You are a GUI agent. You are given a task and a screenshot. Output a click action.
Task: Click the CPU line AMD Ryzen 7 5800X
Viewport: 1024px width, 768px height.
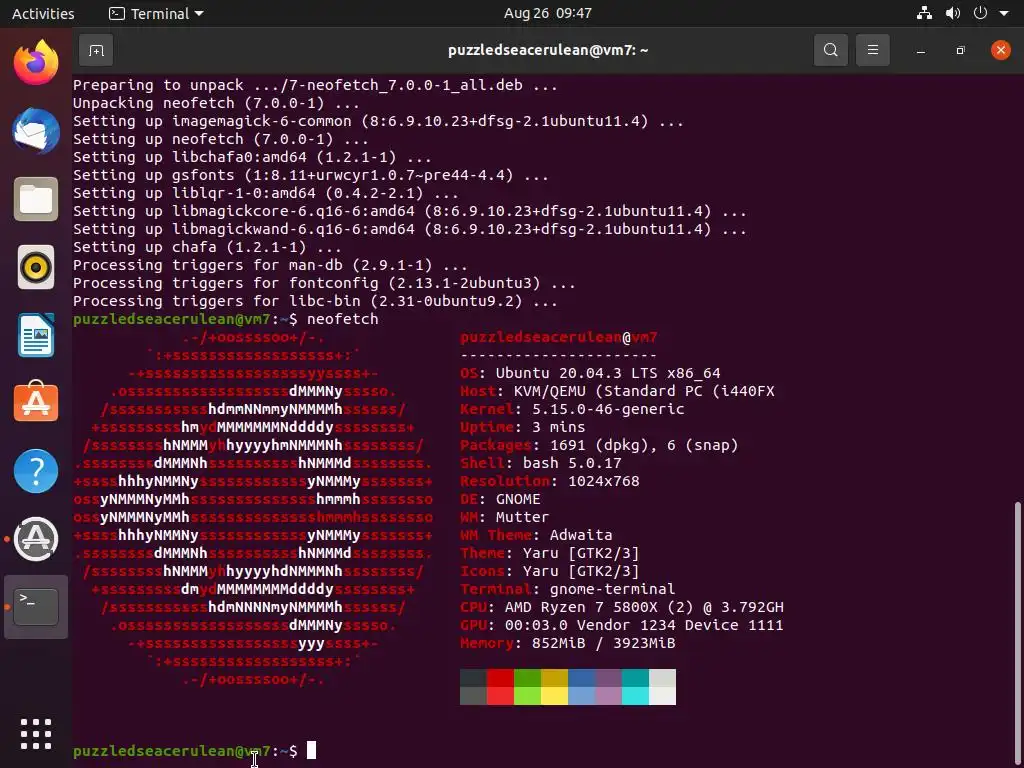click(622, 607)
